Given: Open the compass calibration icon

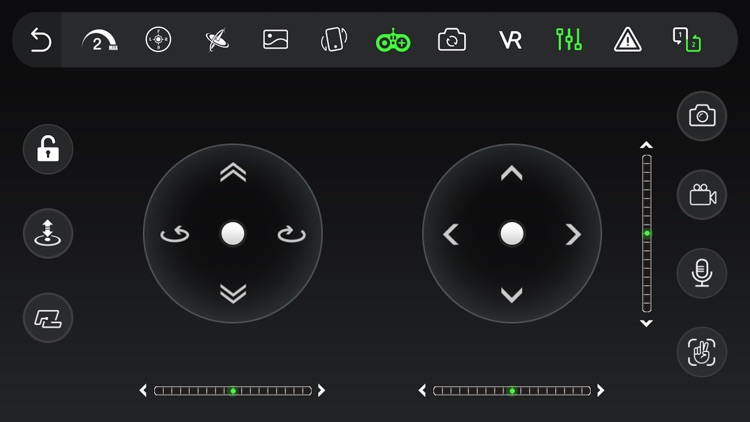Looking at the screenshot, I should [x=158, y=39].
